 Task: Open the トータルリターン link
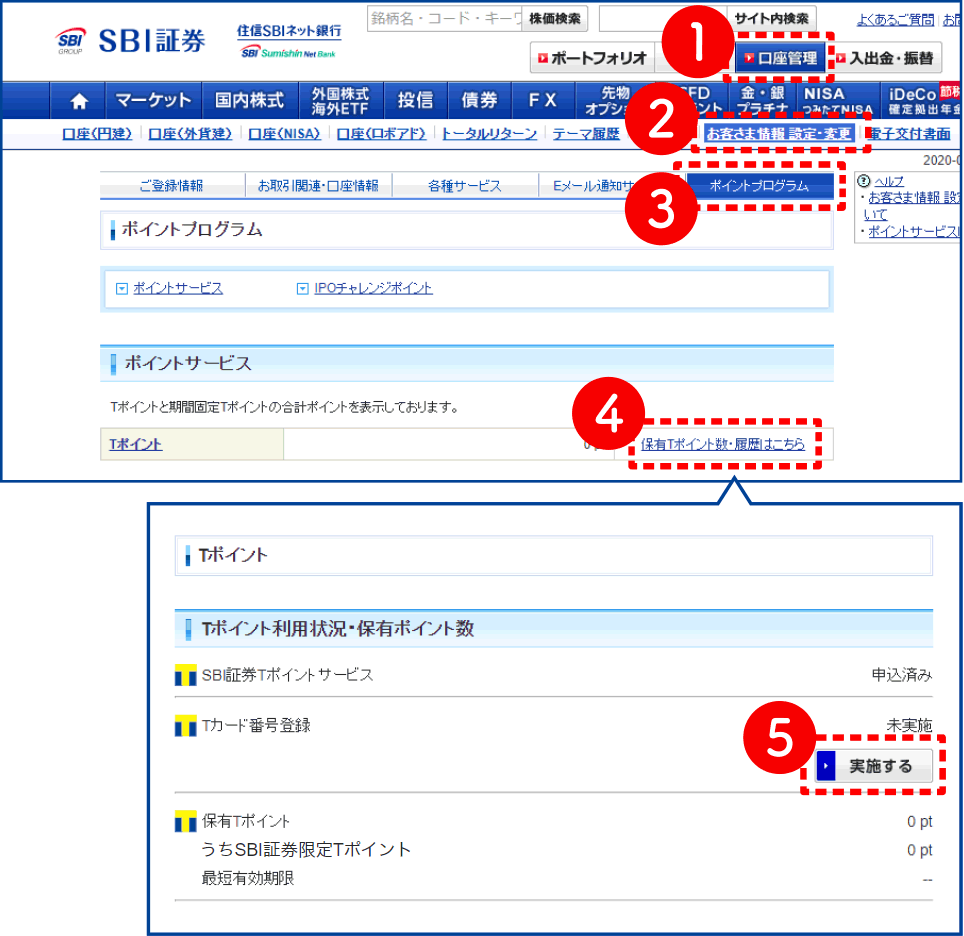pyautogui.click(x=489, y=133)
